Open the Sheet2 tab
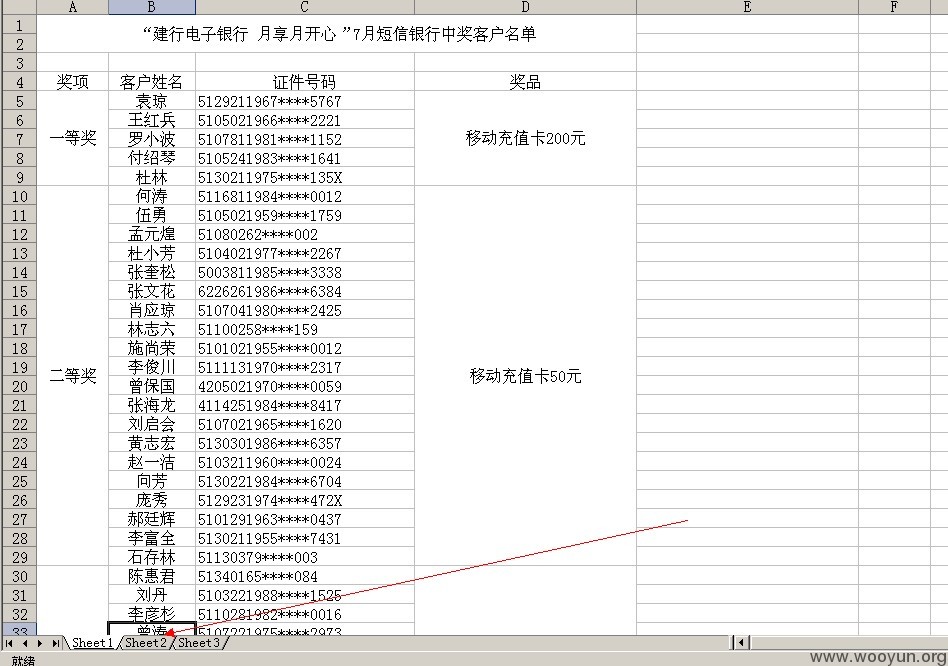This screenshot has height=666, width=948. pyautogui.click(x=145, y=642)
